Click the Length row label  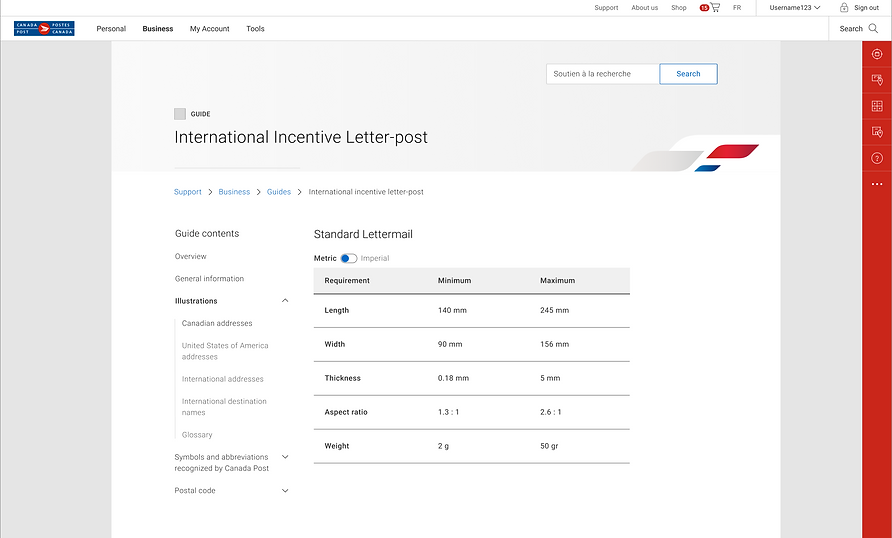point(337,310)
